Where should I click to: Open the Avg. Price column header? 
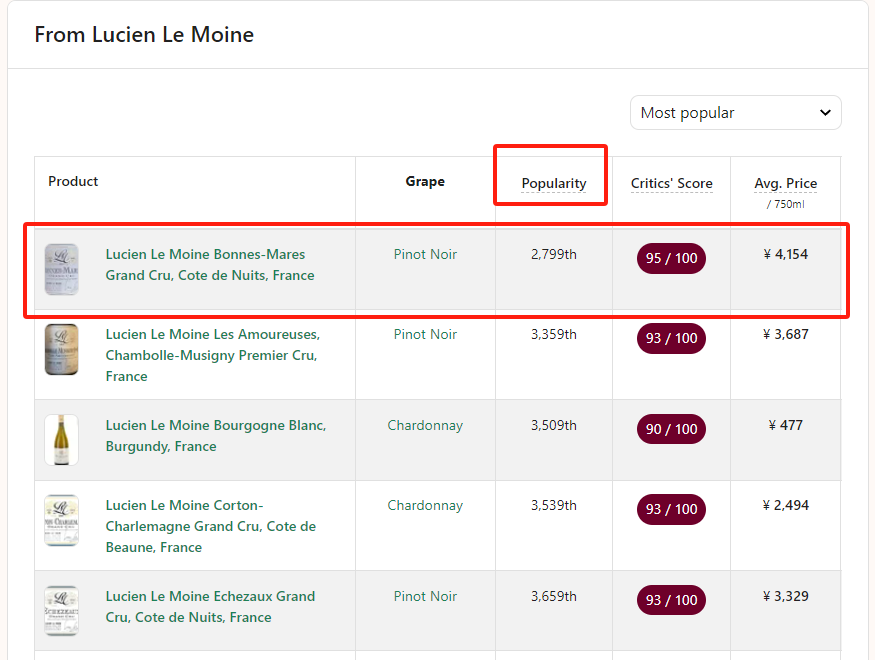(785, 183)
